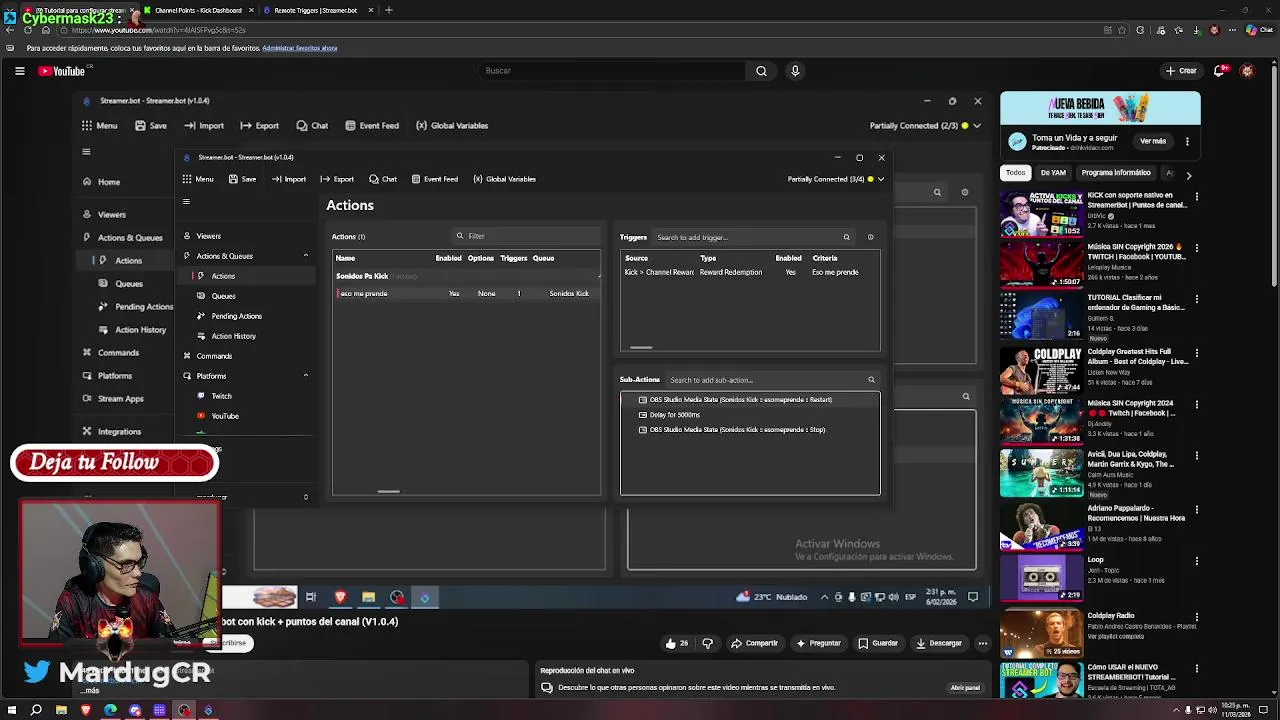Open more actions ellipsis below video
The height and width of the screenshot is (720, 1280).
click(x=983, y=643)
